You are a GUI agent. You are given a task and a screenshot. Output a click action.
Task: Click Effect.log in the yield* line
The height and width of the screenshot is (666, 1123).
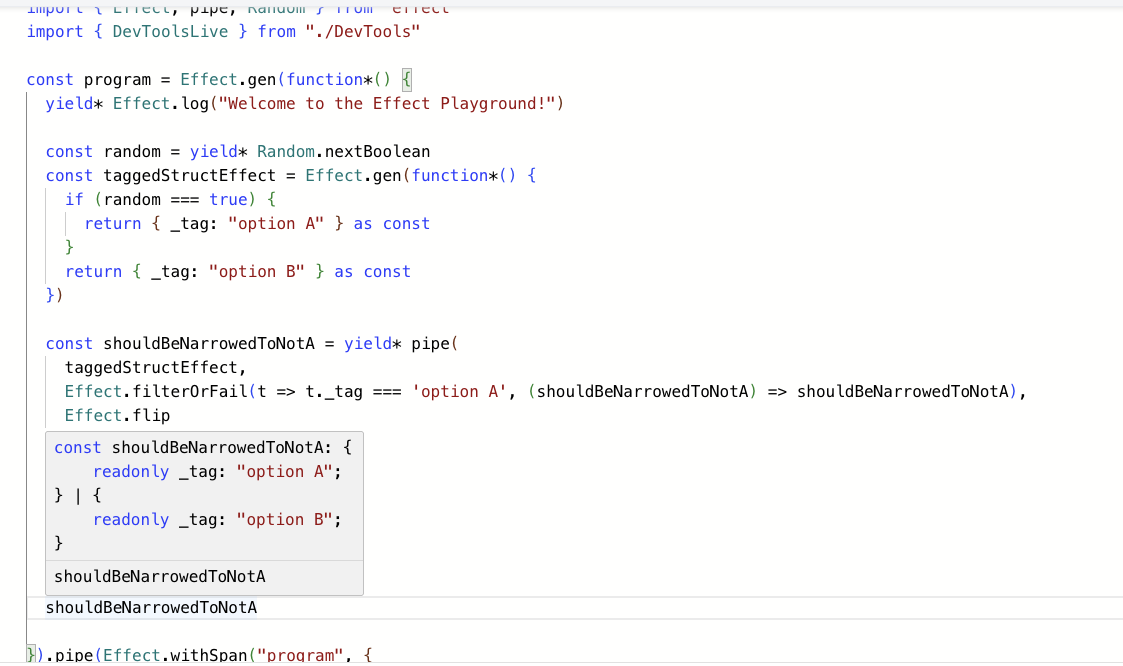tap(160, 104)
